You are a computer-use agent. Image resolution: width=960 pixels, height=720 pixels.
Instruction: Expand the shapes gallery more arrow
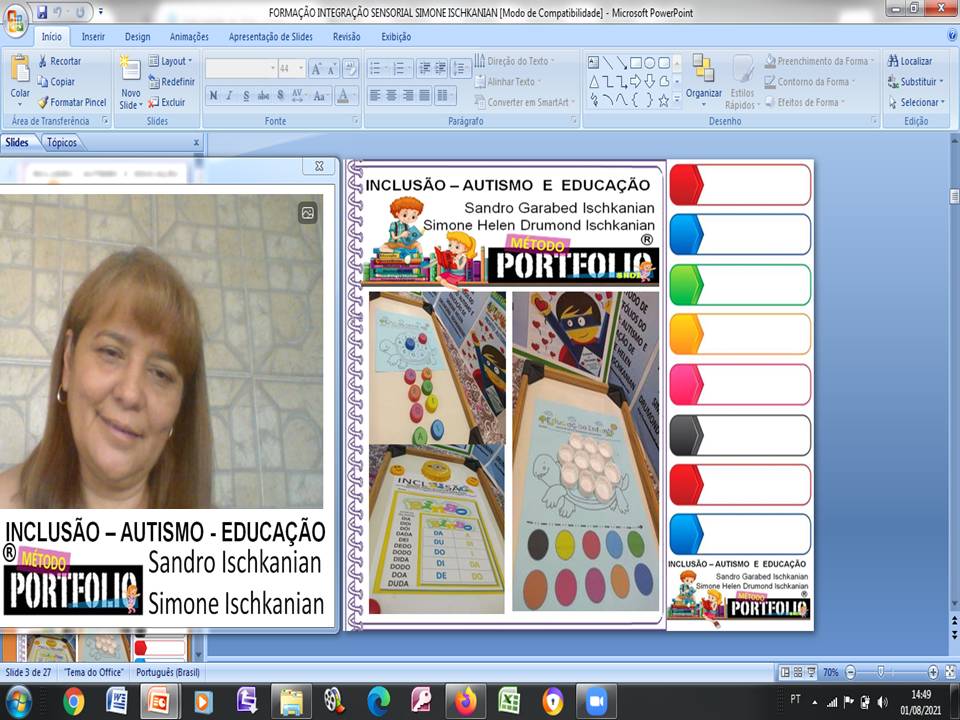coord(677,99)
